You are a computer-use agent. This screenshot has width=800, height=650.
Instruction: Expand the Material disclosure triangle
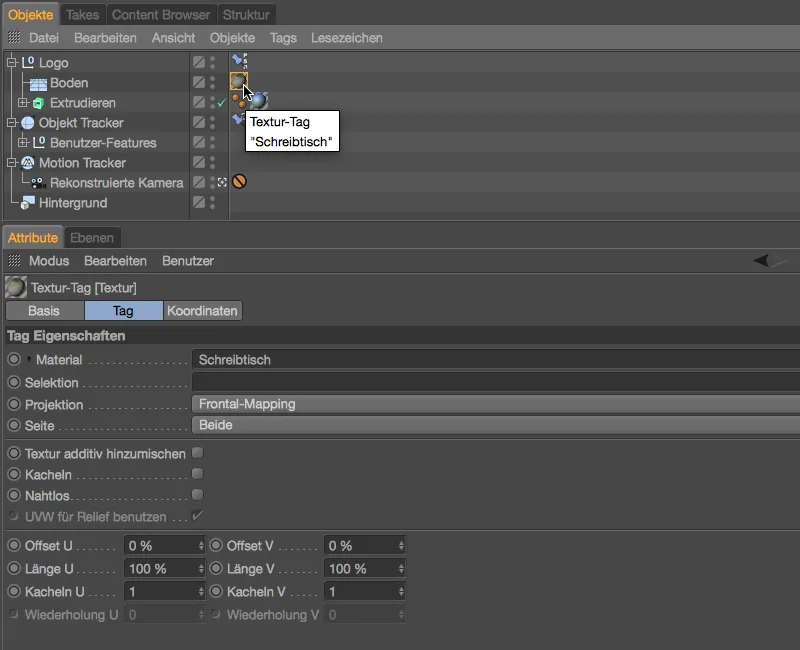coord(29,359)
